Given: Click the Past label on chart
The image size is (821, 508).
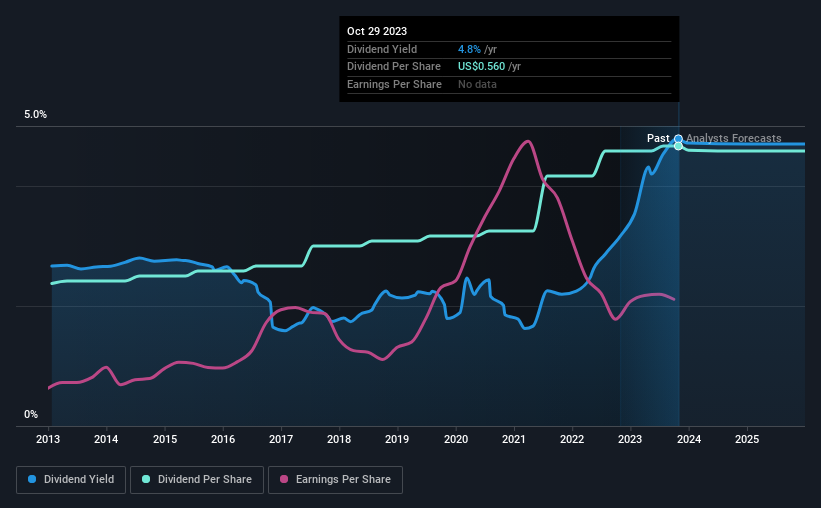Looking at the screenshot, I should point(658,138).
